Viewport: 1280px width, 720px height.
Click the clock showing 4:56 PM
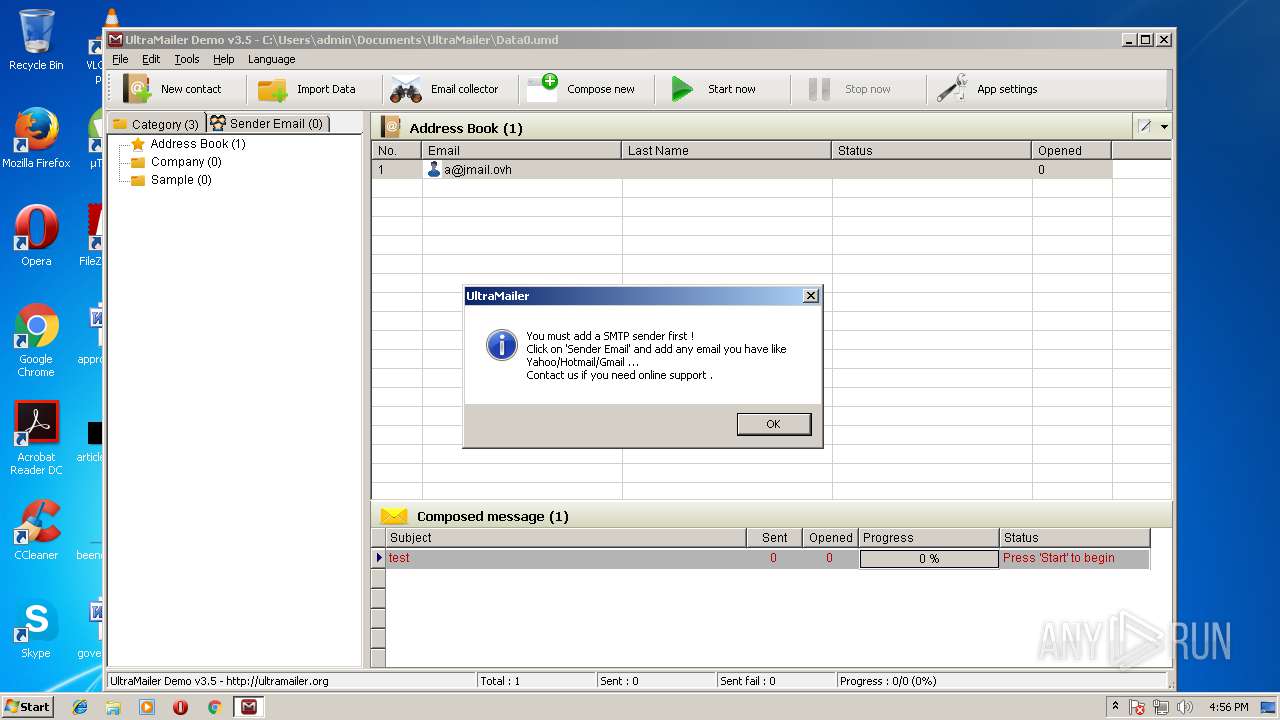tap(1228, 707)
